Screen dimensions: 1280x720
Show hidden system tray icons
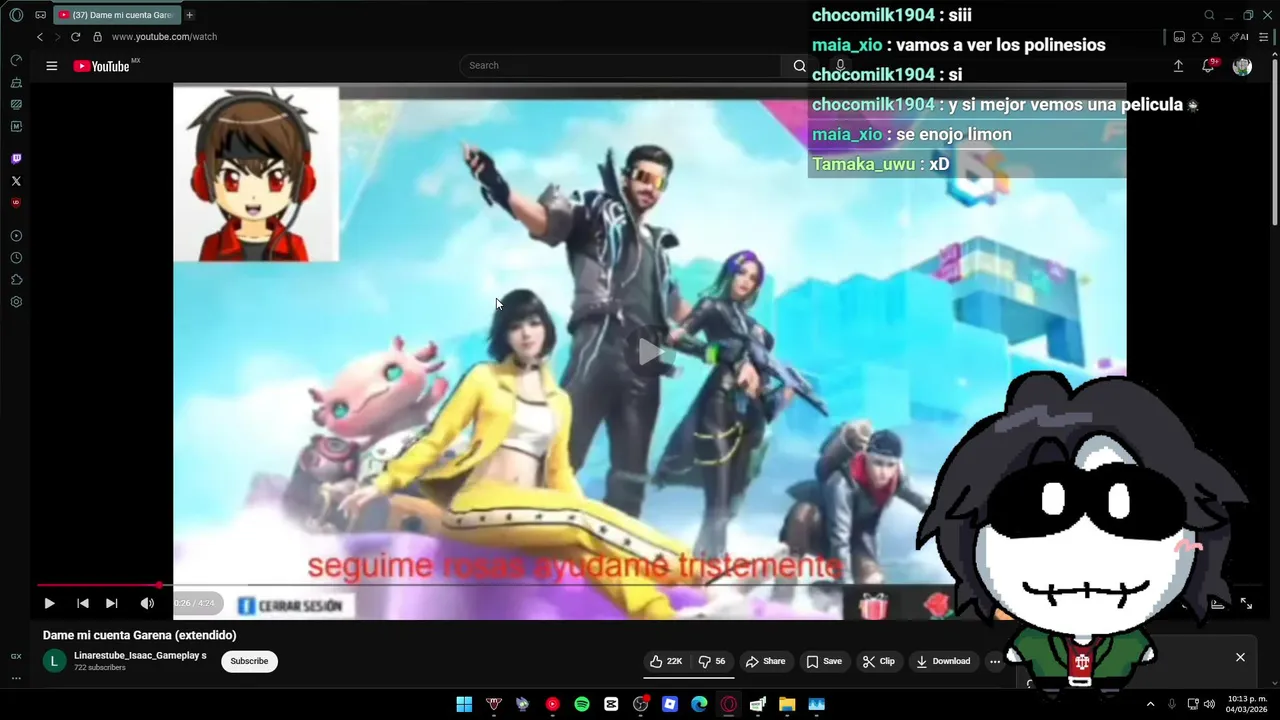[x=1150, y=704]
